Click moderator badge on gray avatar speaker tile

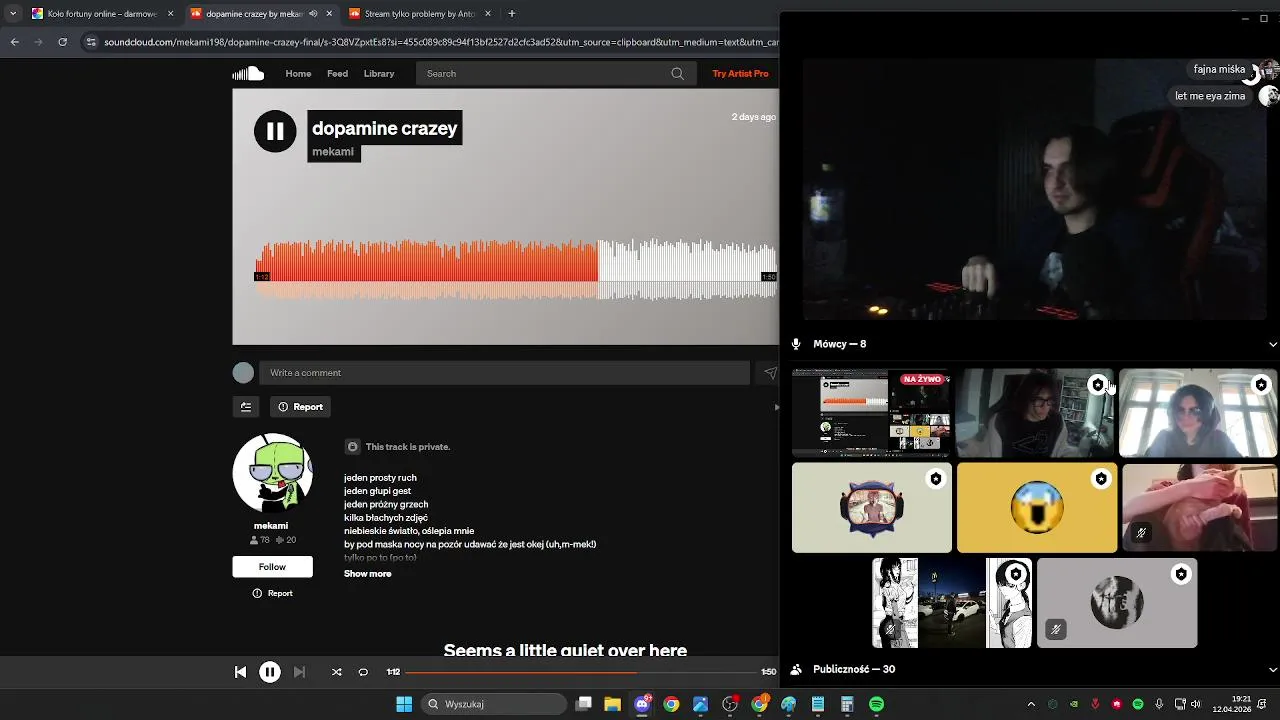pos(1181,575)
